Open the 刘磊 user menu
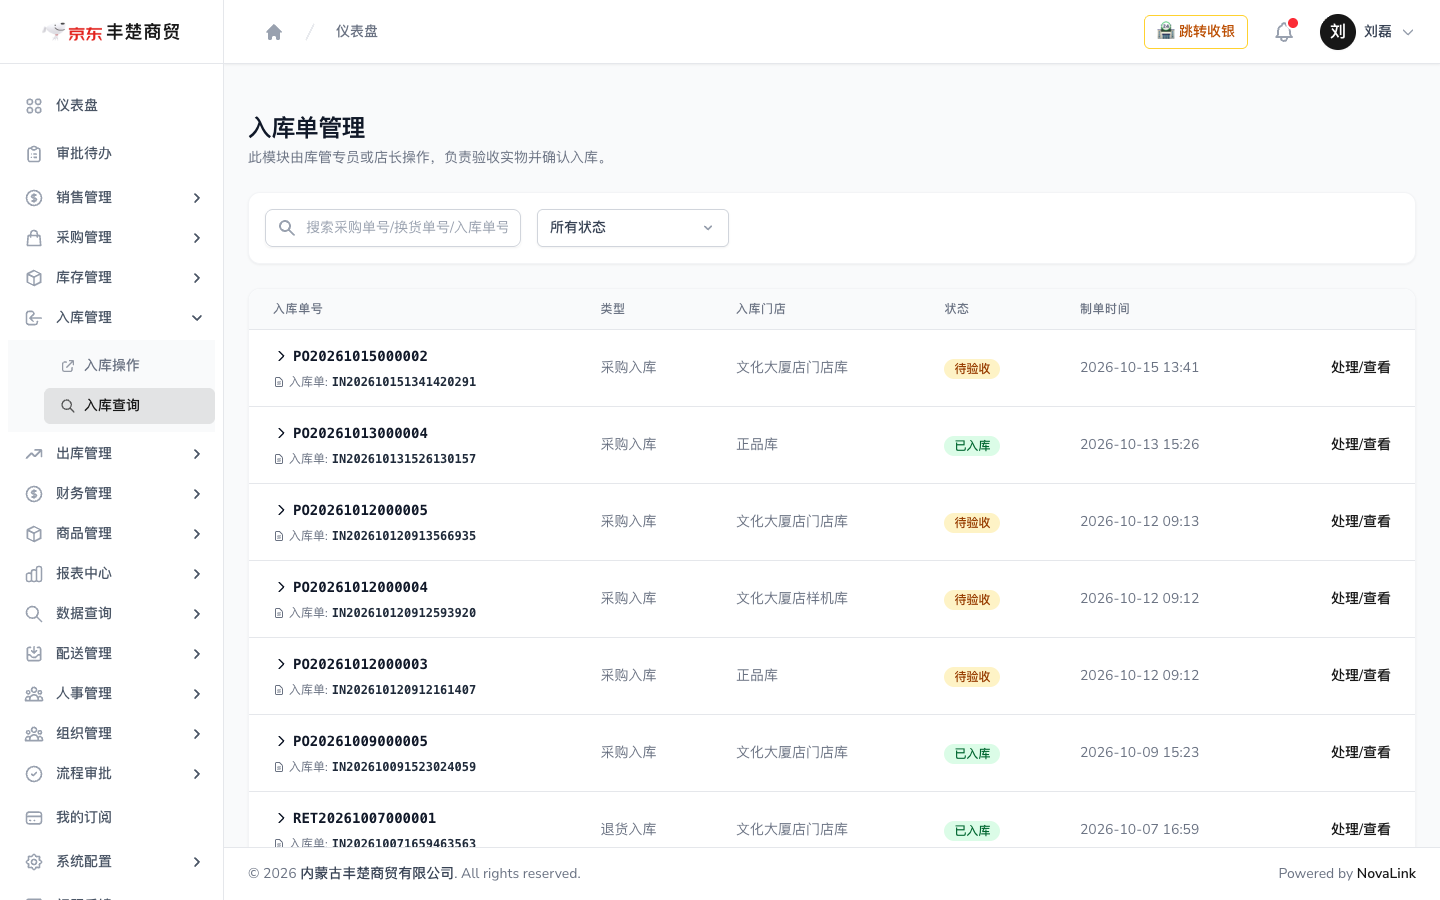 click(1367, 32)
